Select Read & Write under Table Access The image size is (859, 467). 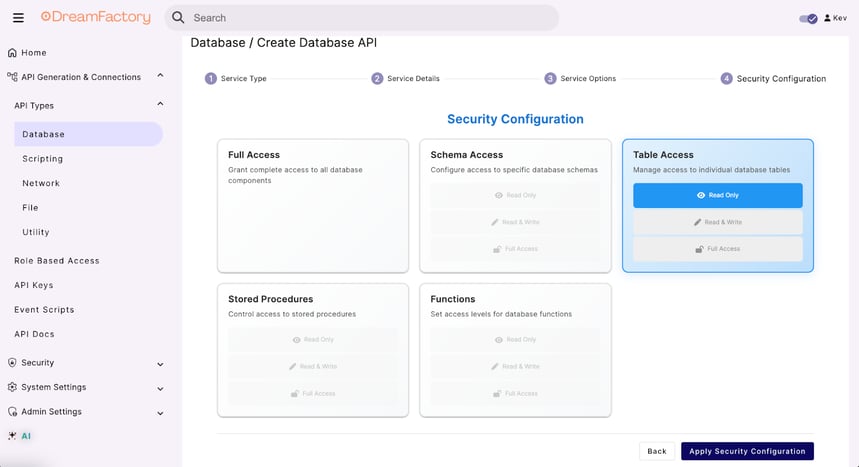(x=718, y=222)
